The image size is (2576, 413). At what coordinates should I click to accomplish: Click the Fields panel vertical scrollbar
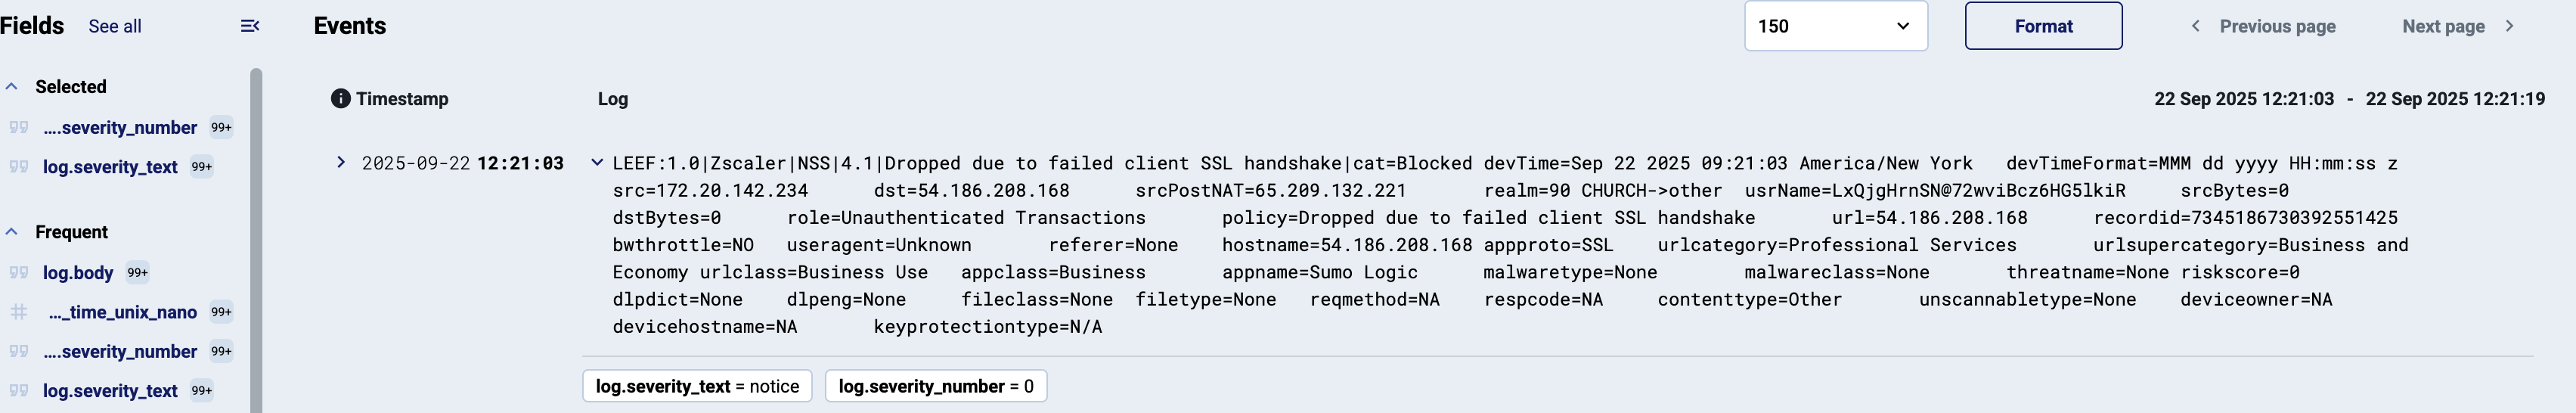pyautogui.click(x=256, y=240)
